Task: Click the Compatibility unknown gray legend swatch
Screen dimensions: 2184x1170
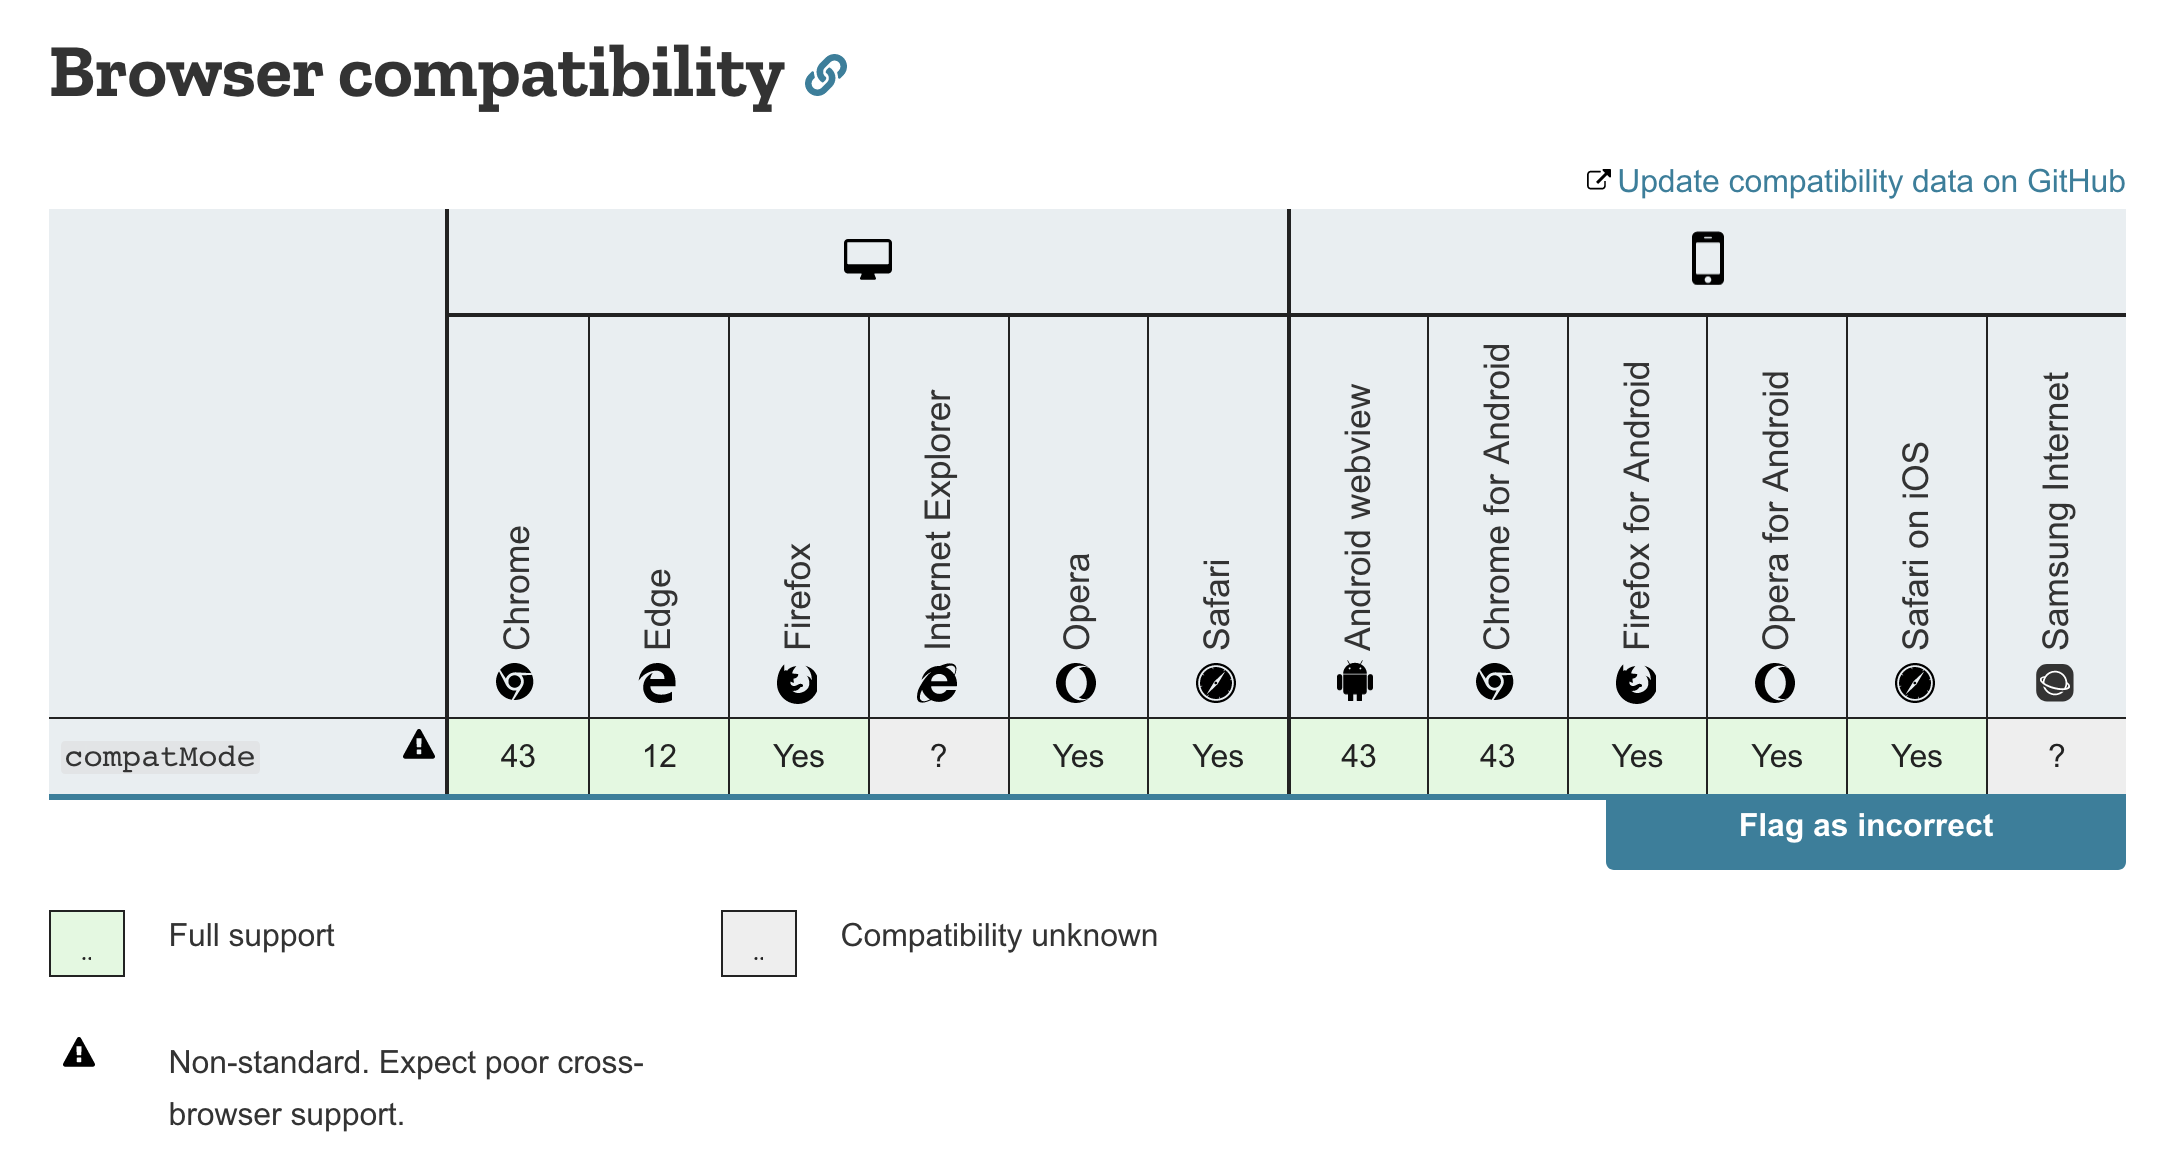Action: (x=759, y=943)
